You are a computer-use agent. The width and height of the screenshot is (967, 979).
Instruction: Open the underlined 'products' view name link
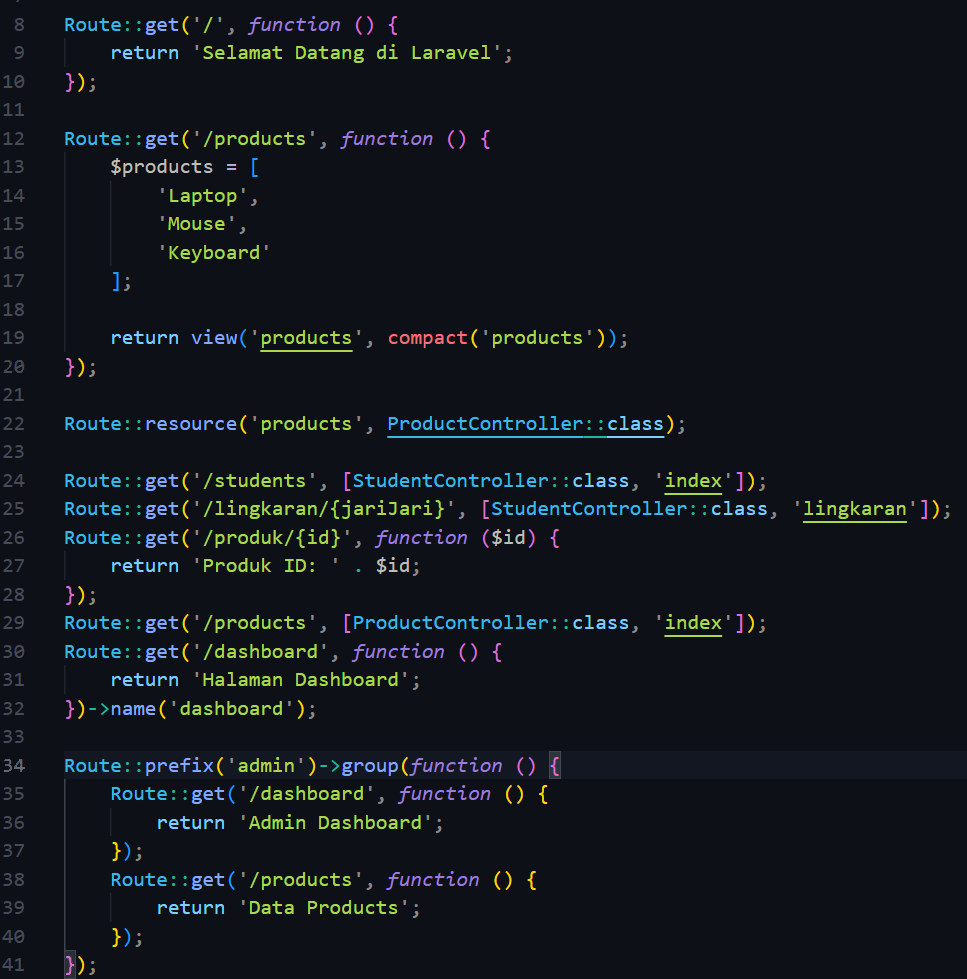tap(306, 338)
